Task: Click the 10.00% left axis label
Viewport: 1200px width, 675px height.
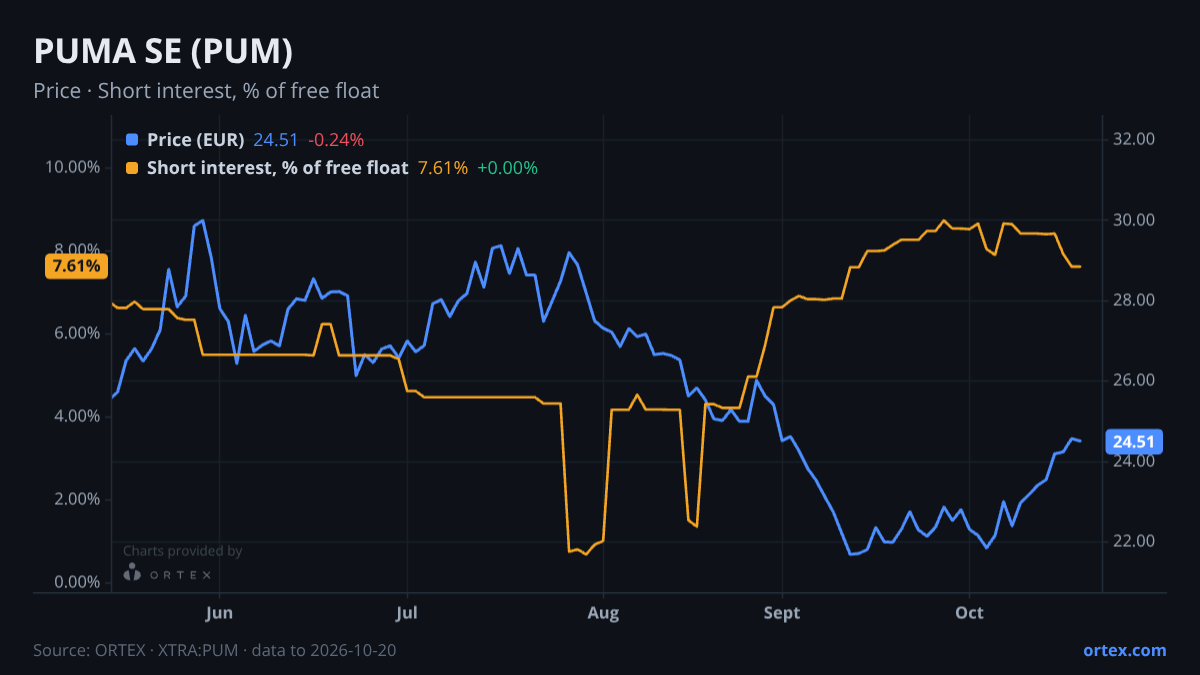Action: 72,167
